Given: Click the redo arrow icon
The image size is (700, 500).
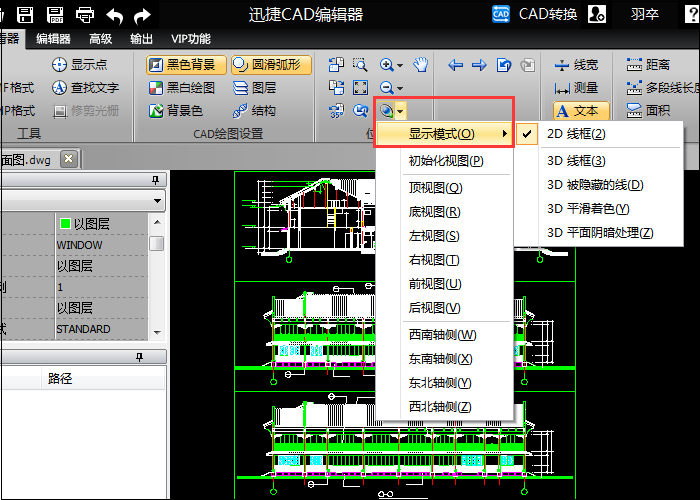Looking at the screenshot, I should (144, 14).
